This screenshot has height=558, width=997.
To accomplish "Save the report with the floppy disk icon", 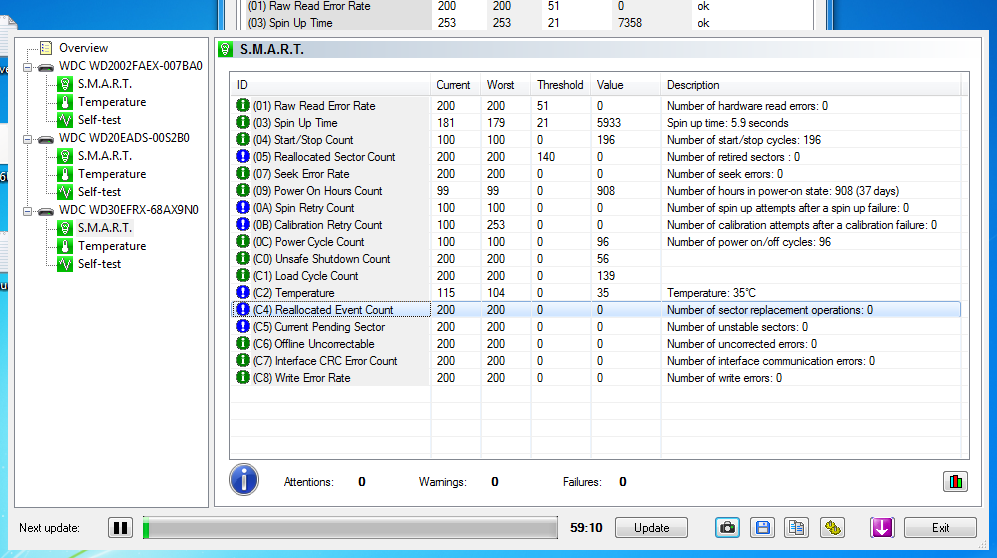I will [x=762, y=527].
